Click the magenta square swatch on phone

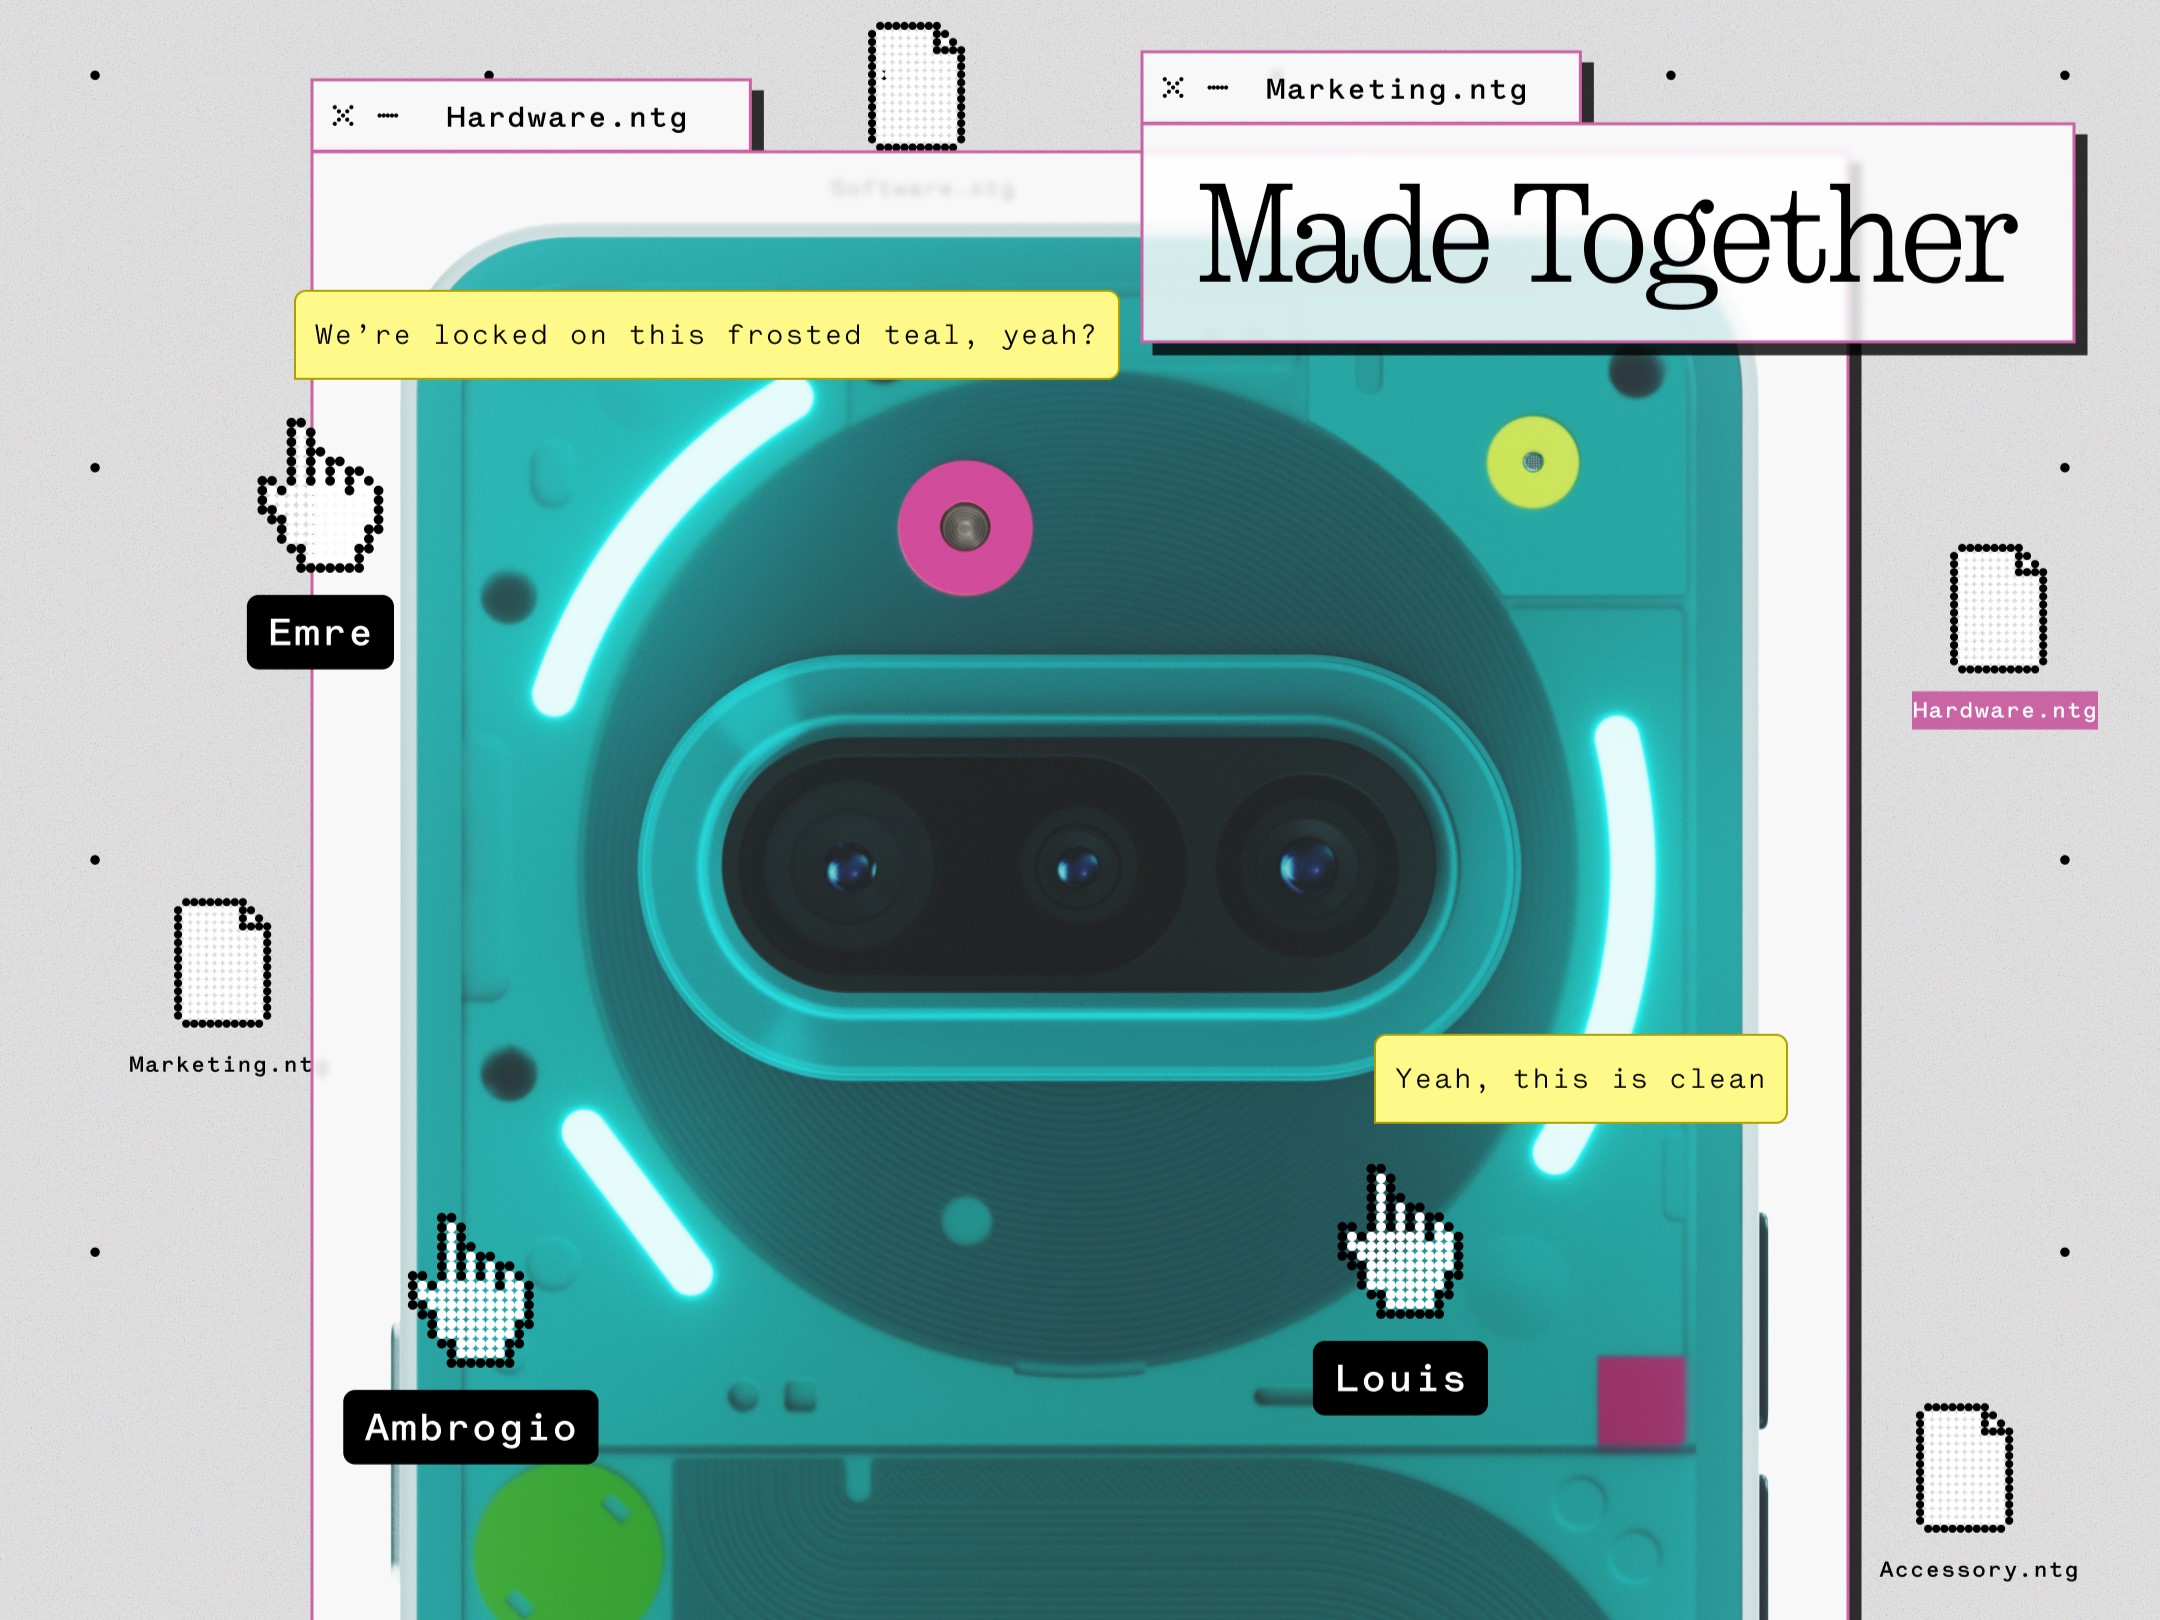point(1641,1400)
